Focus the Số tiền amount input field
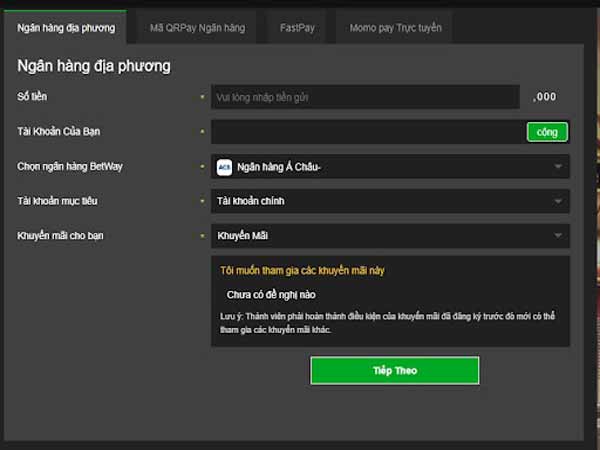600x450 pixels. pyautogui.click(x=365, y=97)
